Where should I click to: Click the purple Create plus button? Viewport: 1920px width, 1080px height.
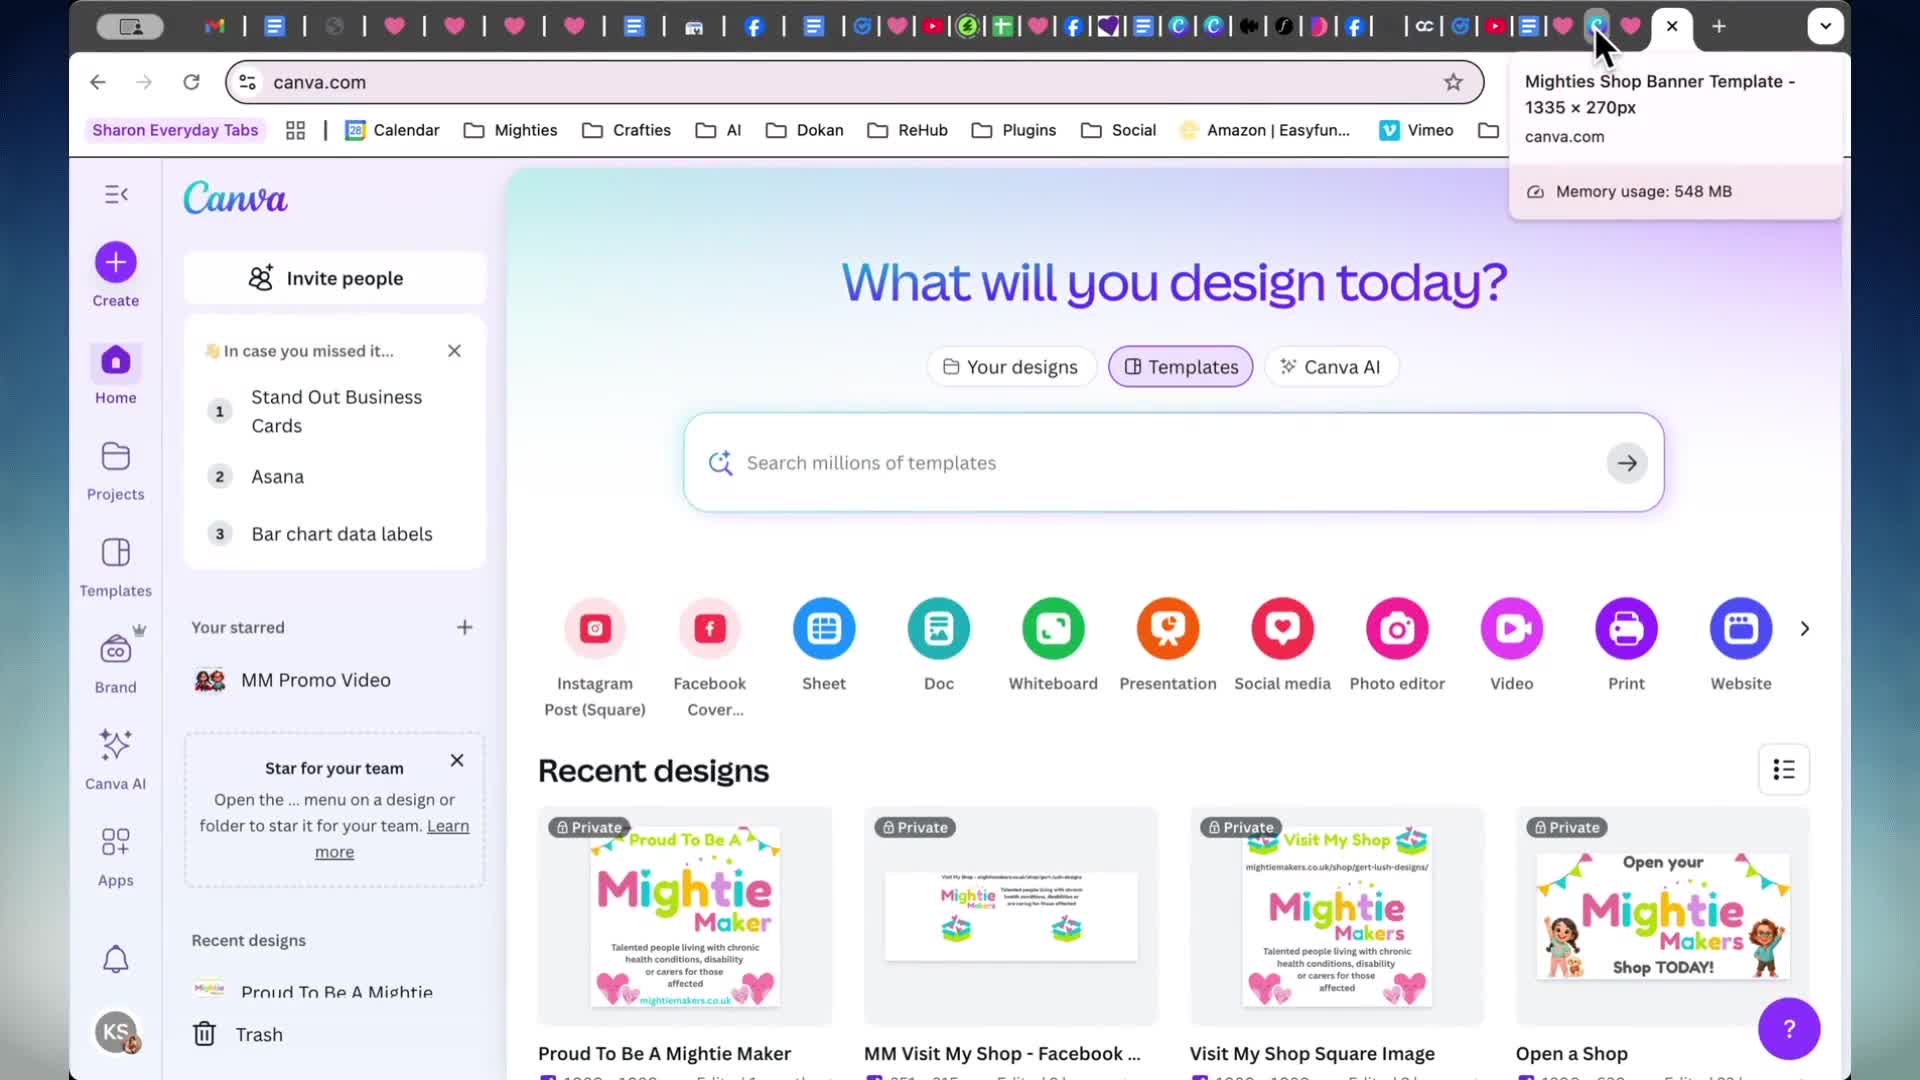pyautogui.click(x=116, y=263)
